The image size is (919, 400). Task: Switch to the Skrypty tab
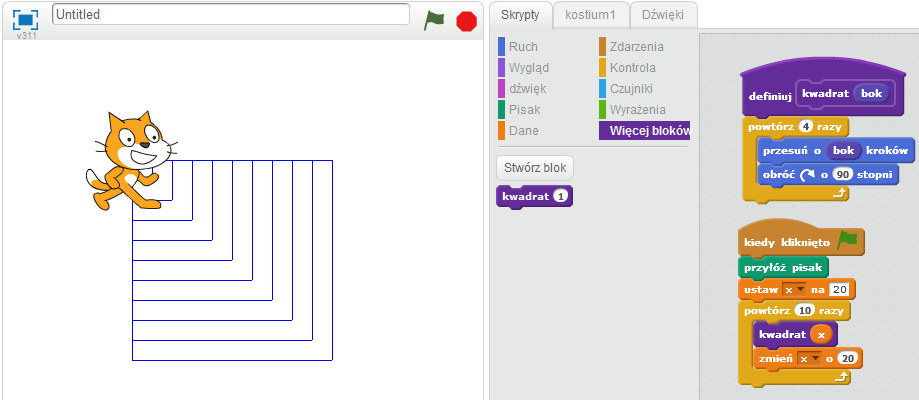tap(520, 15)
